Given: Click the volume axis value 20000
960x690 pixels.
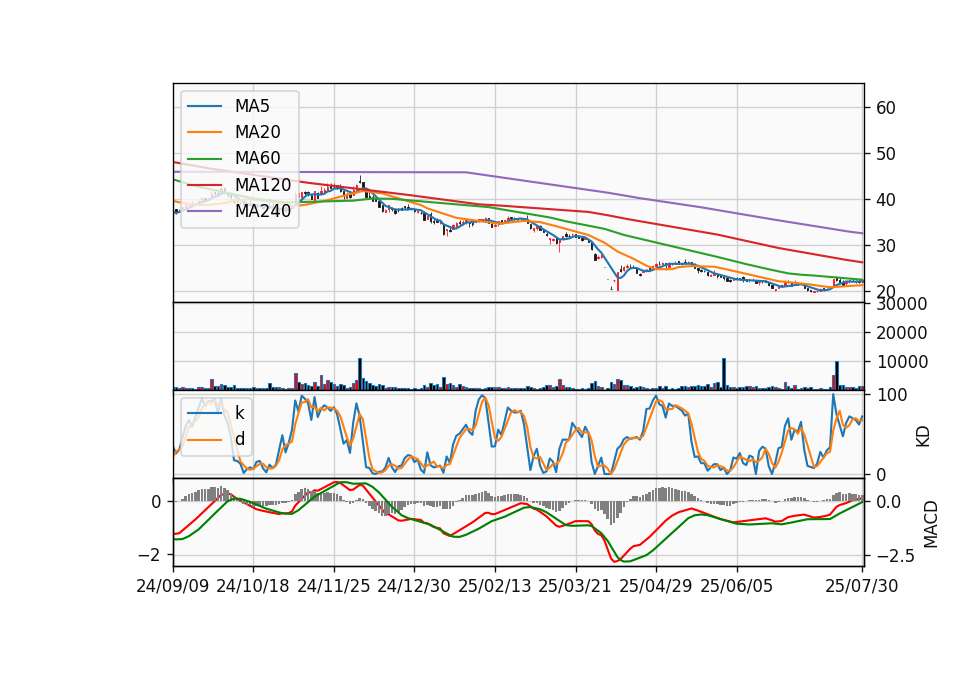Looking at the screenshot, I should pos(902,333).
